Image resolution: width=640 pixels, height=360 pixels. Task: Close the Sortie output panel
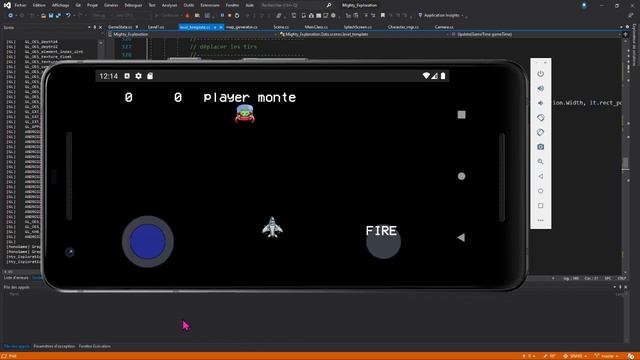tap(100, 27)
